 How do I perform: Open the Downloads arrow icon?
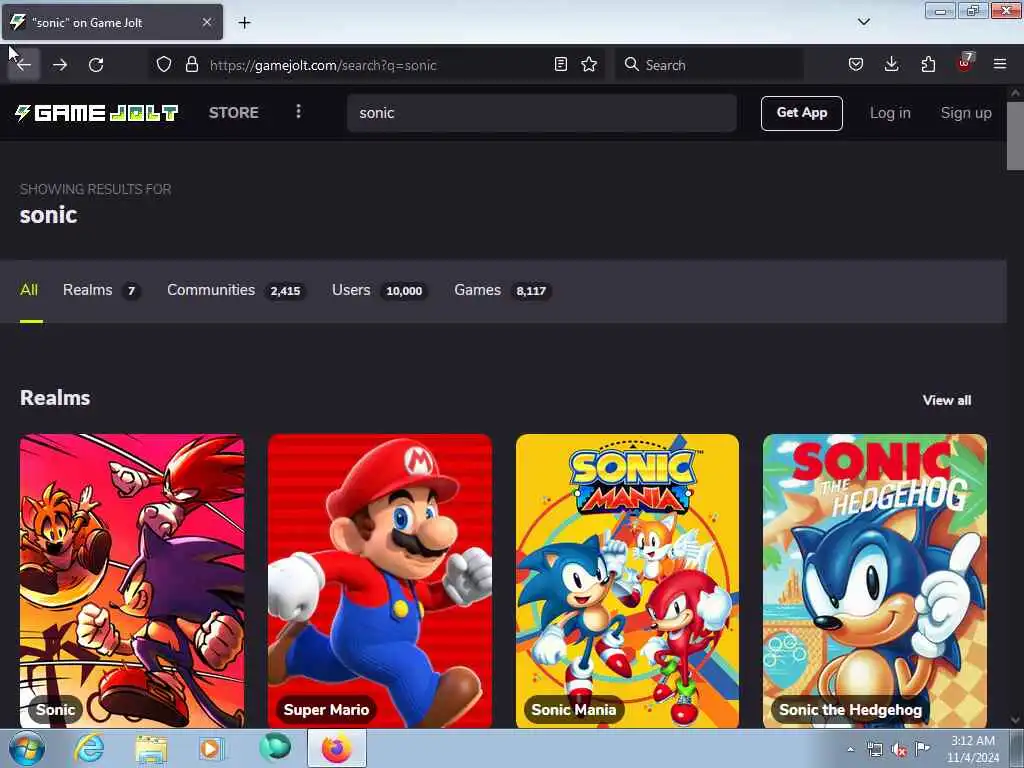click(891, 65)
